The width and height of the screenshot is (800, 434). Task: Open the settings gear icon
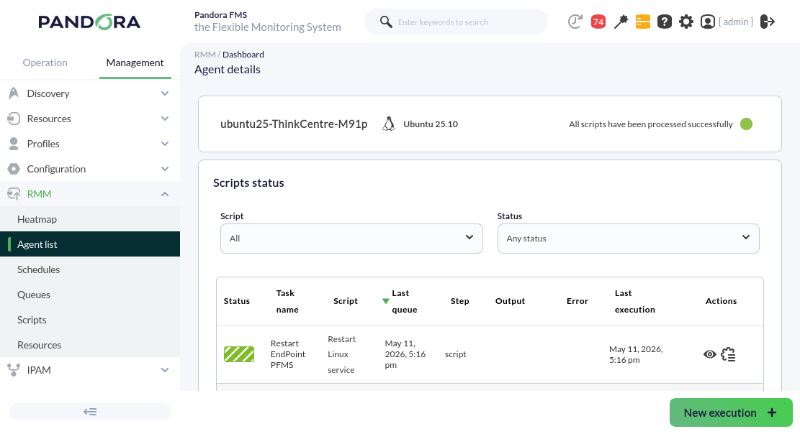click(686, 22)
